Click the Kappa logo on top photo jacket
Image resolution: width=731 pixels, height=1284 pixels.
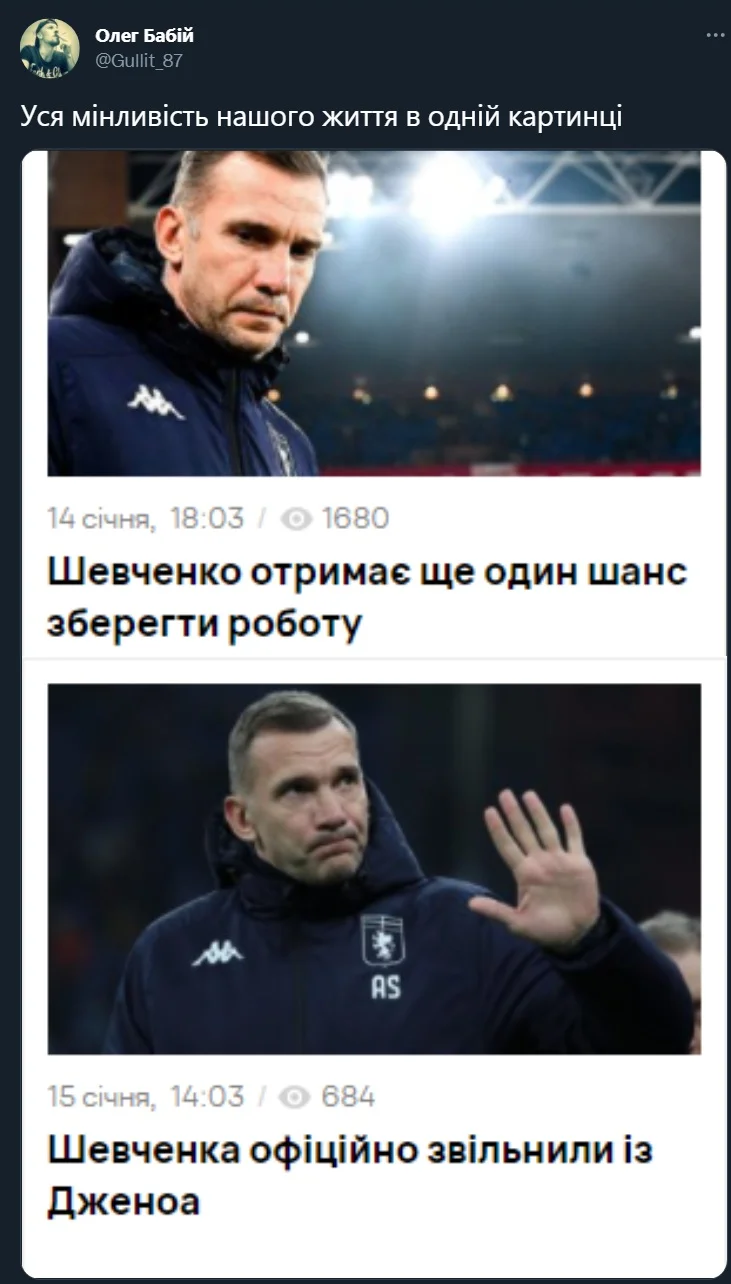(x=156, y=402)
